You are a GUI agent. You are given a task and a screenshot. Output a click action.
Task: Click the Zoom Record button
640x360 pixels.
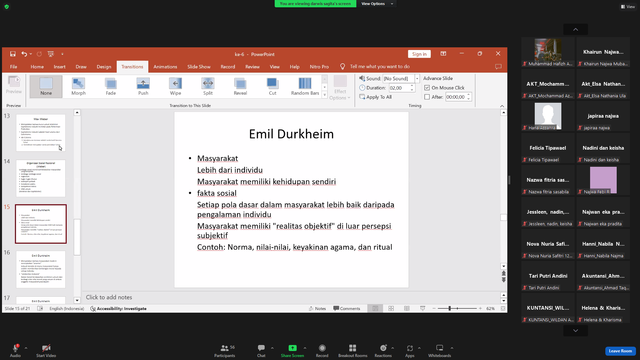pyautogui.click(x=322, y=351)
